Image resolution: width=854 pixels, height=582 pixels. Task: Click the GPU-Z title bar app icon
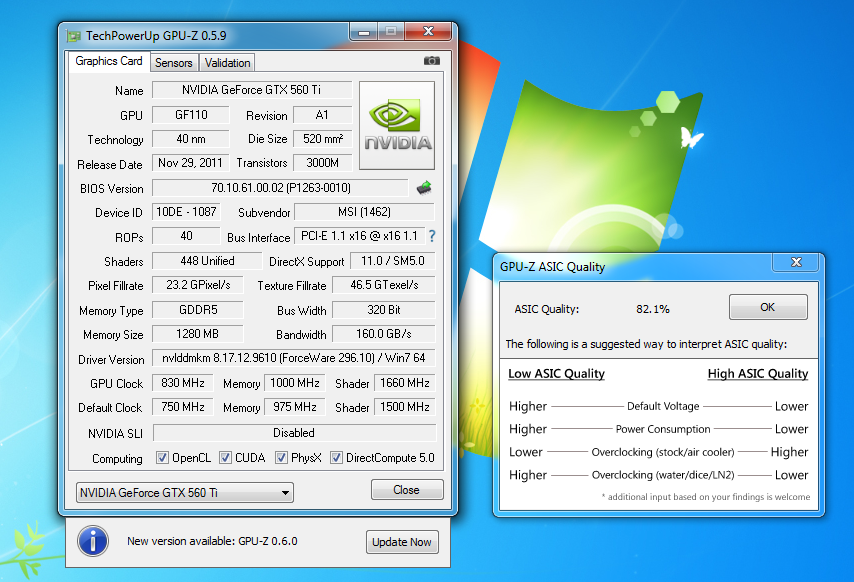[74, 36]
